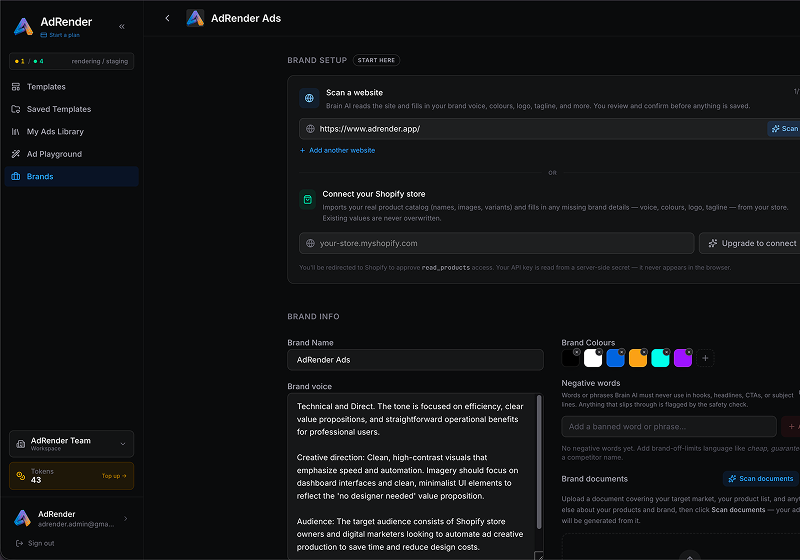
Task: Click the BRAND INFO heading
Action: tap(313, 317)
